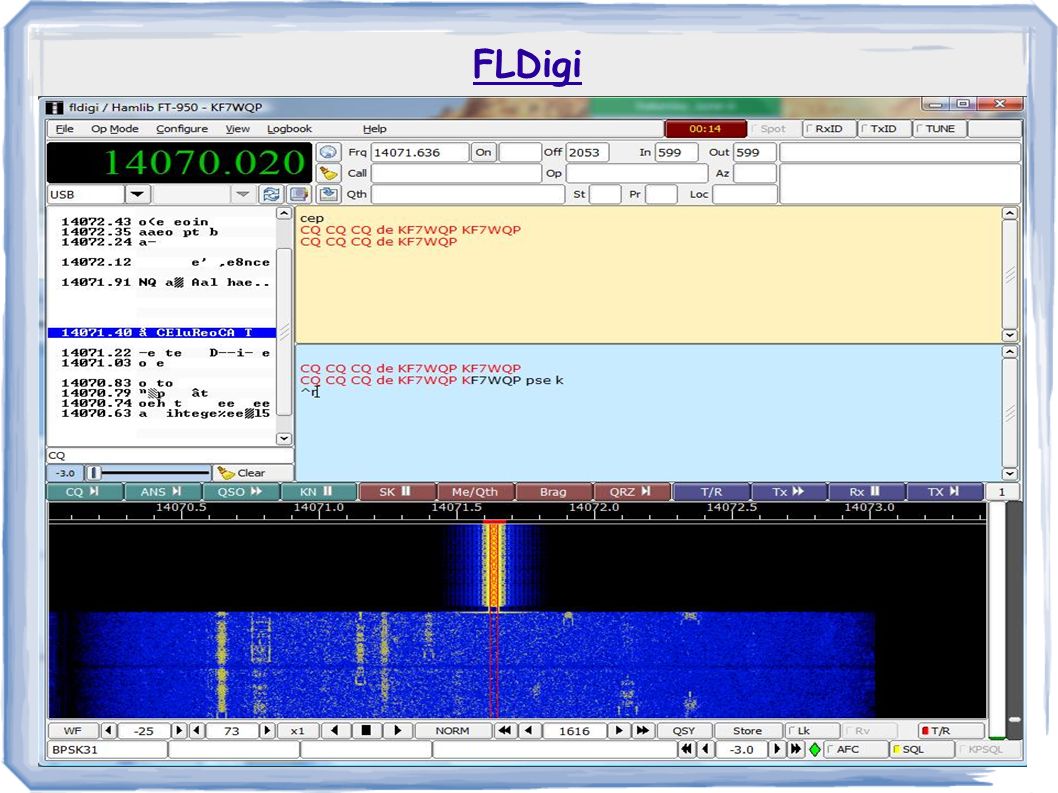Click the NORM waterfall speed button
This screenshot has width=1058, height=793.
(453, 730)
